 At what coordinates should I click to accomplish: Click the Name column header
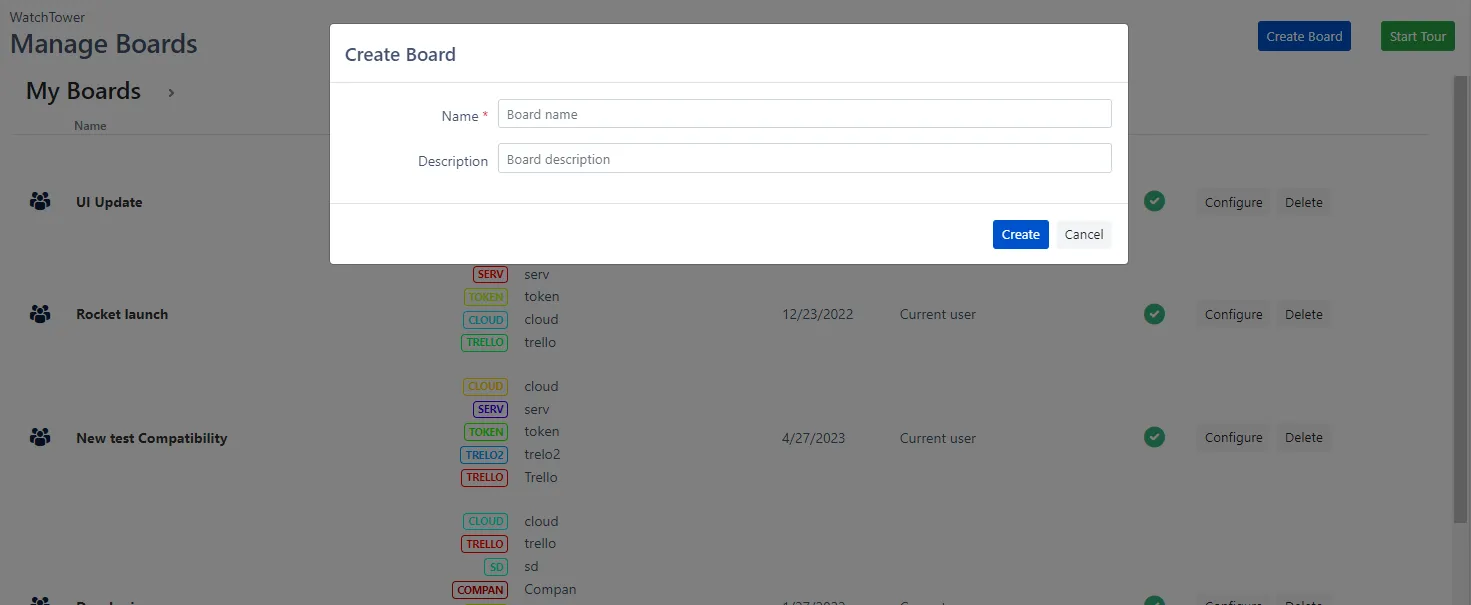pos(90,126)
